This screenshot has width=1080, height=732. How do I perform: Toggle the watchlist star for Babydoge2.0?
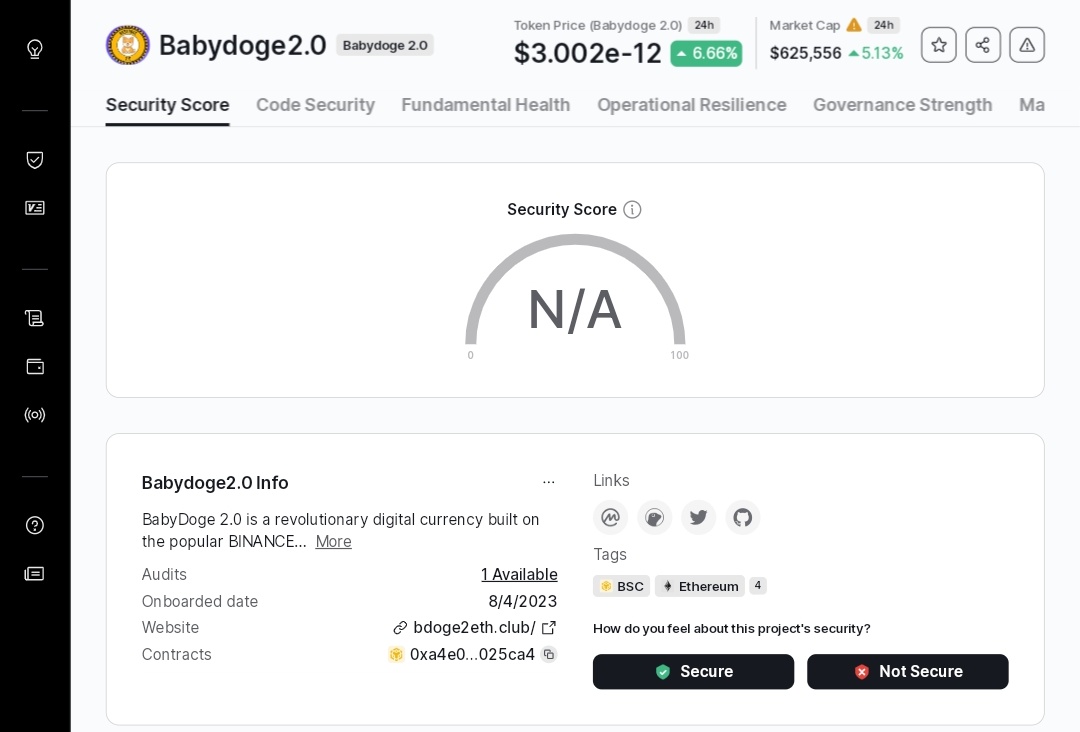pyautogui.click(x=938, y=45)
